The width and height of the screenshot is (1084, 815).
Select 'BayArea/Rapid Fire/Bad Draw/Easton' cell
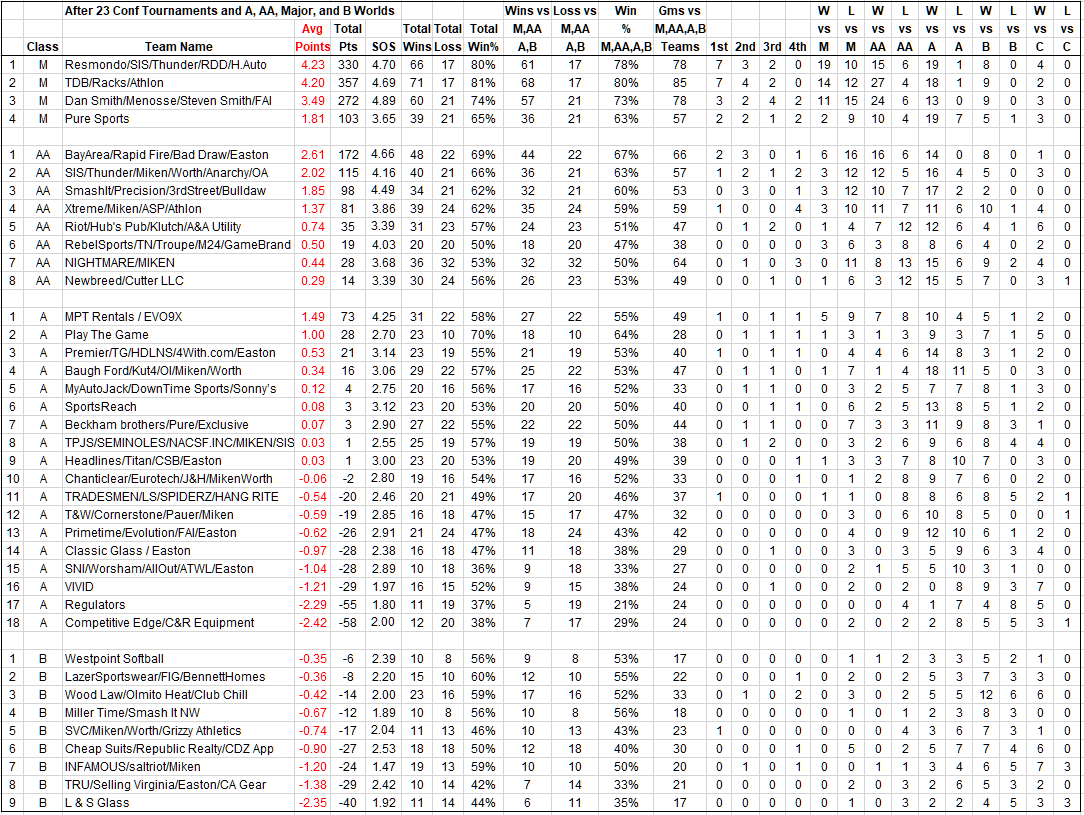pos(178,155)
